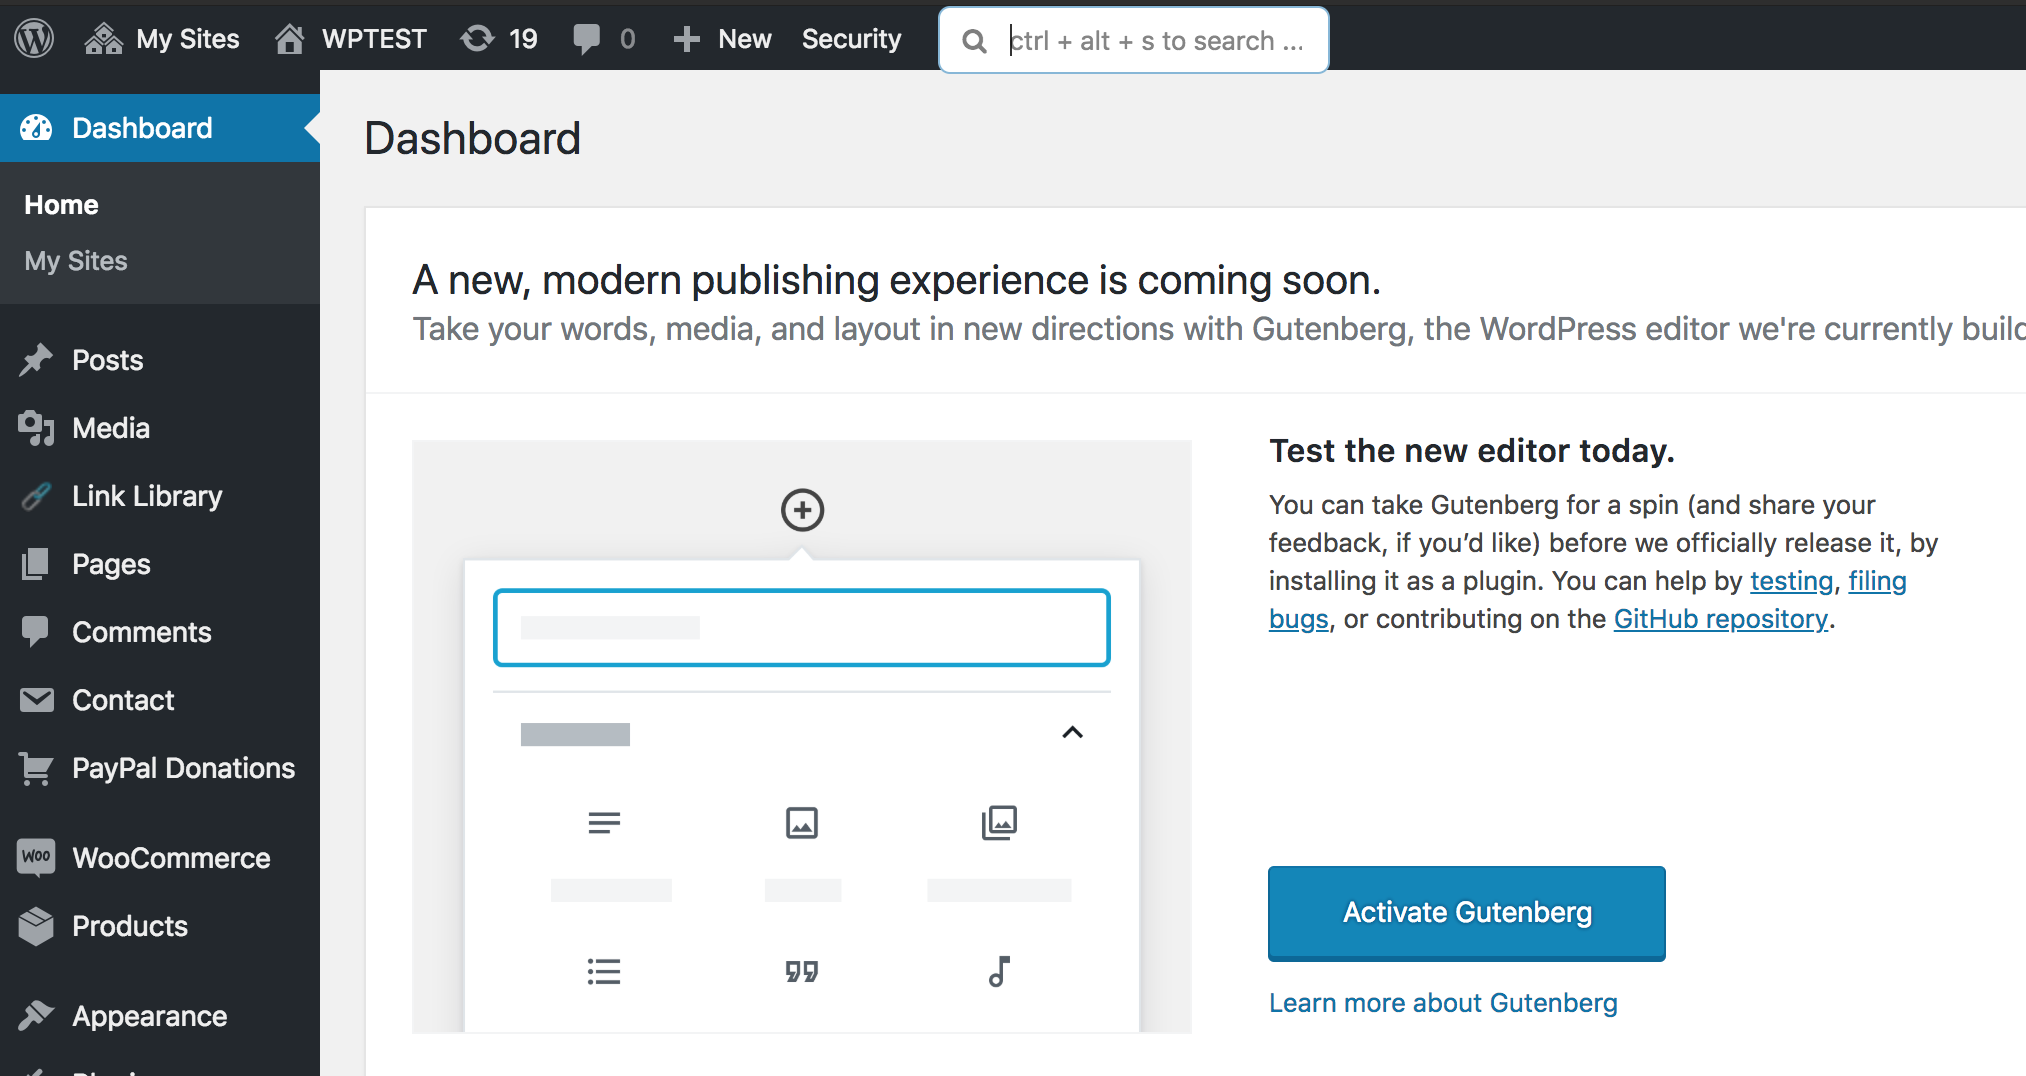Viewport: 2026px width, 1076px height.
Task: Click the Activate Gutenberg button
Action: tap(1466, 913)
